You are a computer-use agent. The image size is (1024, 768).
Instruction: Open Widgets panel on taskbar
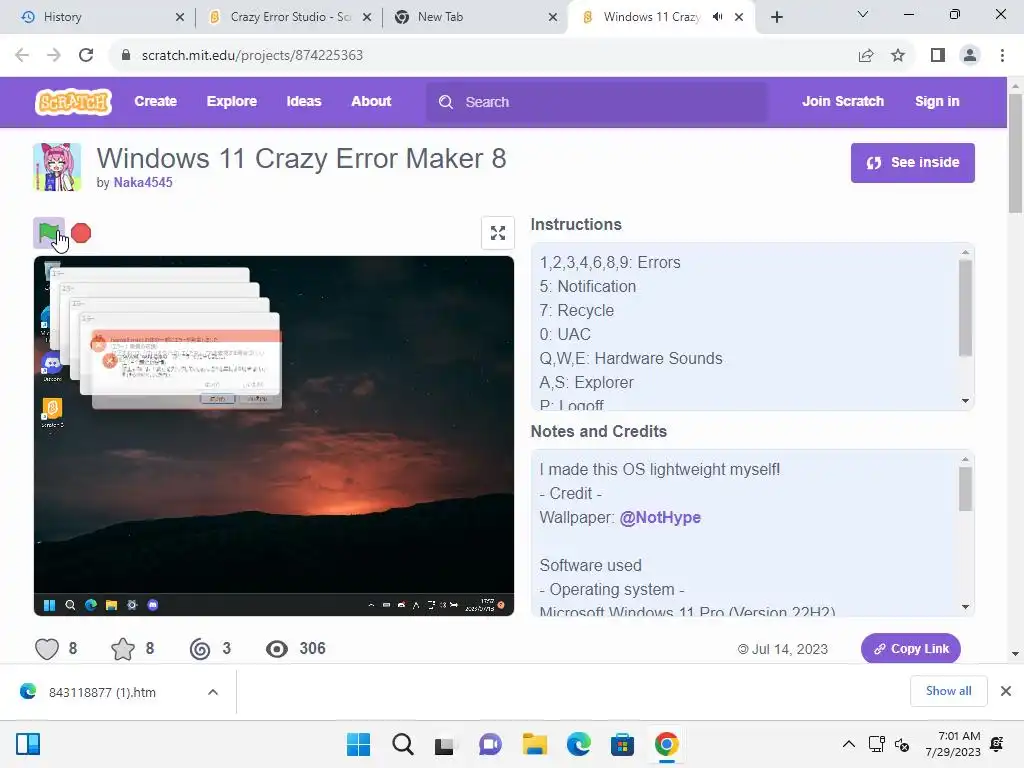[28, 744]
